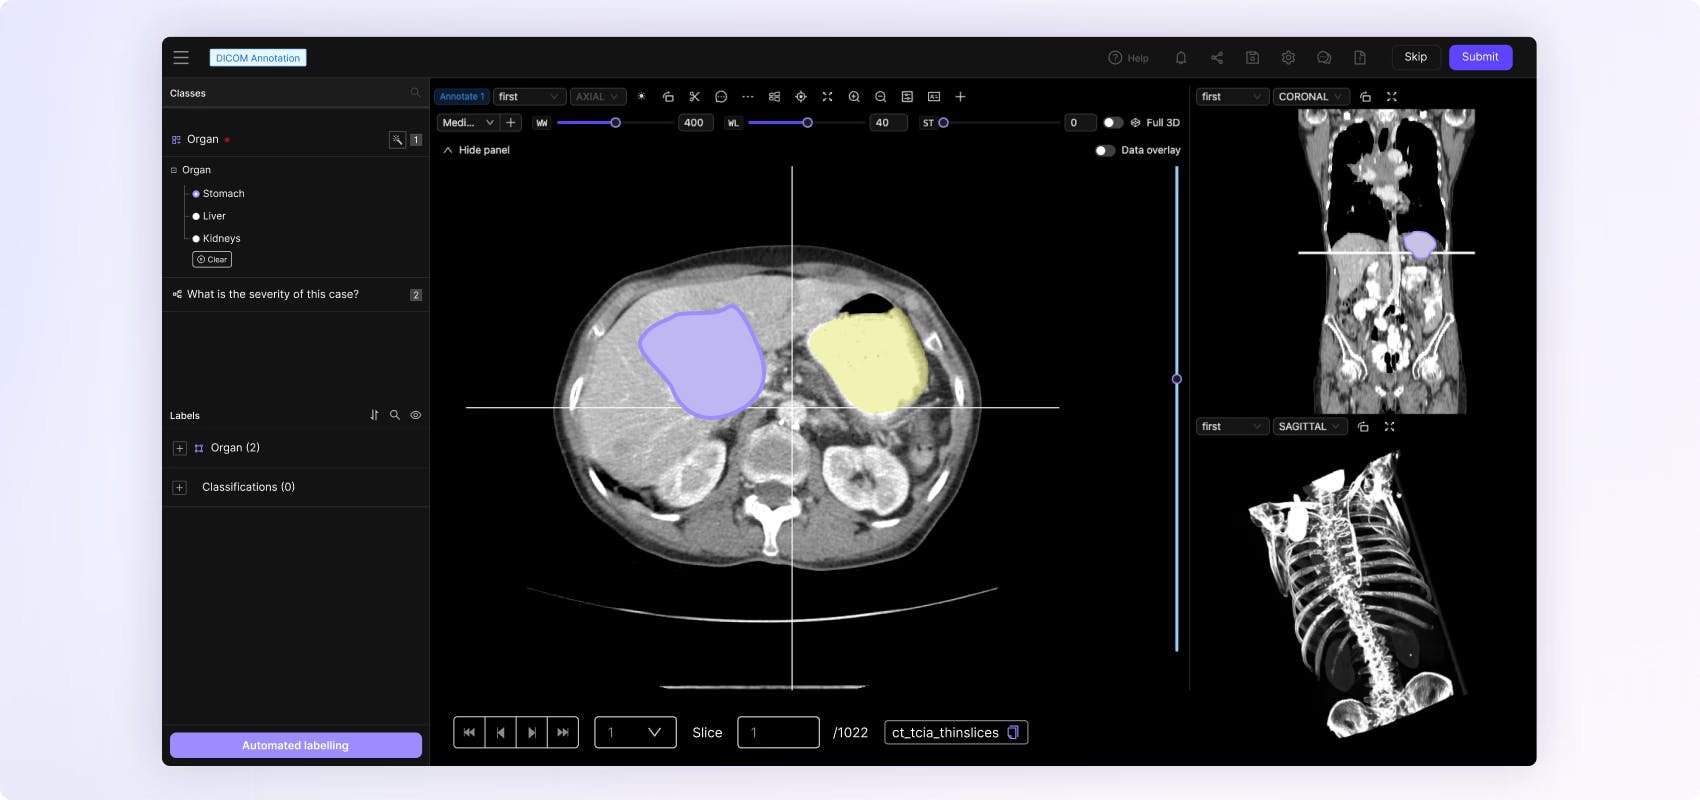Open 'first' dropdown in coronal view
This screenshot has height=800, width=1700.
pos(1232,97)
